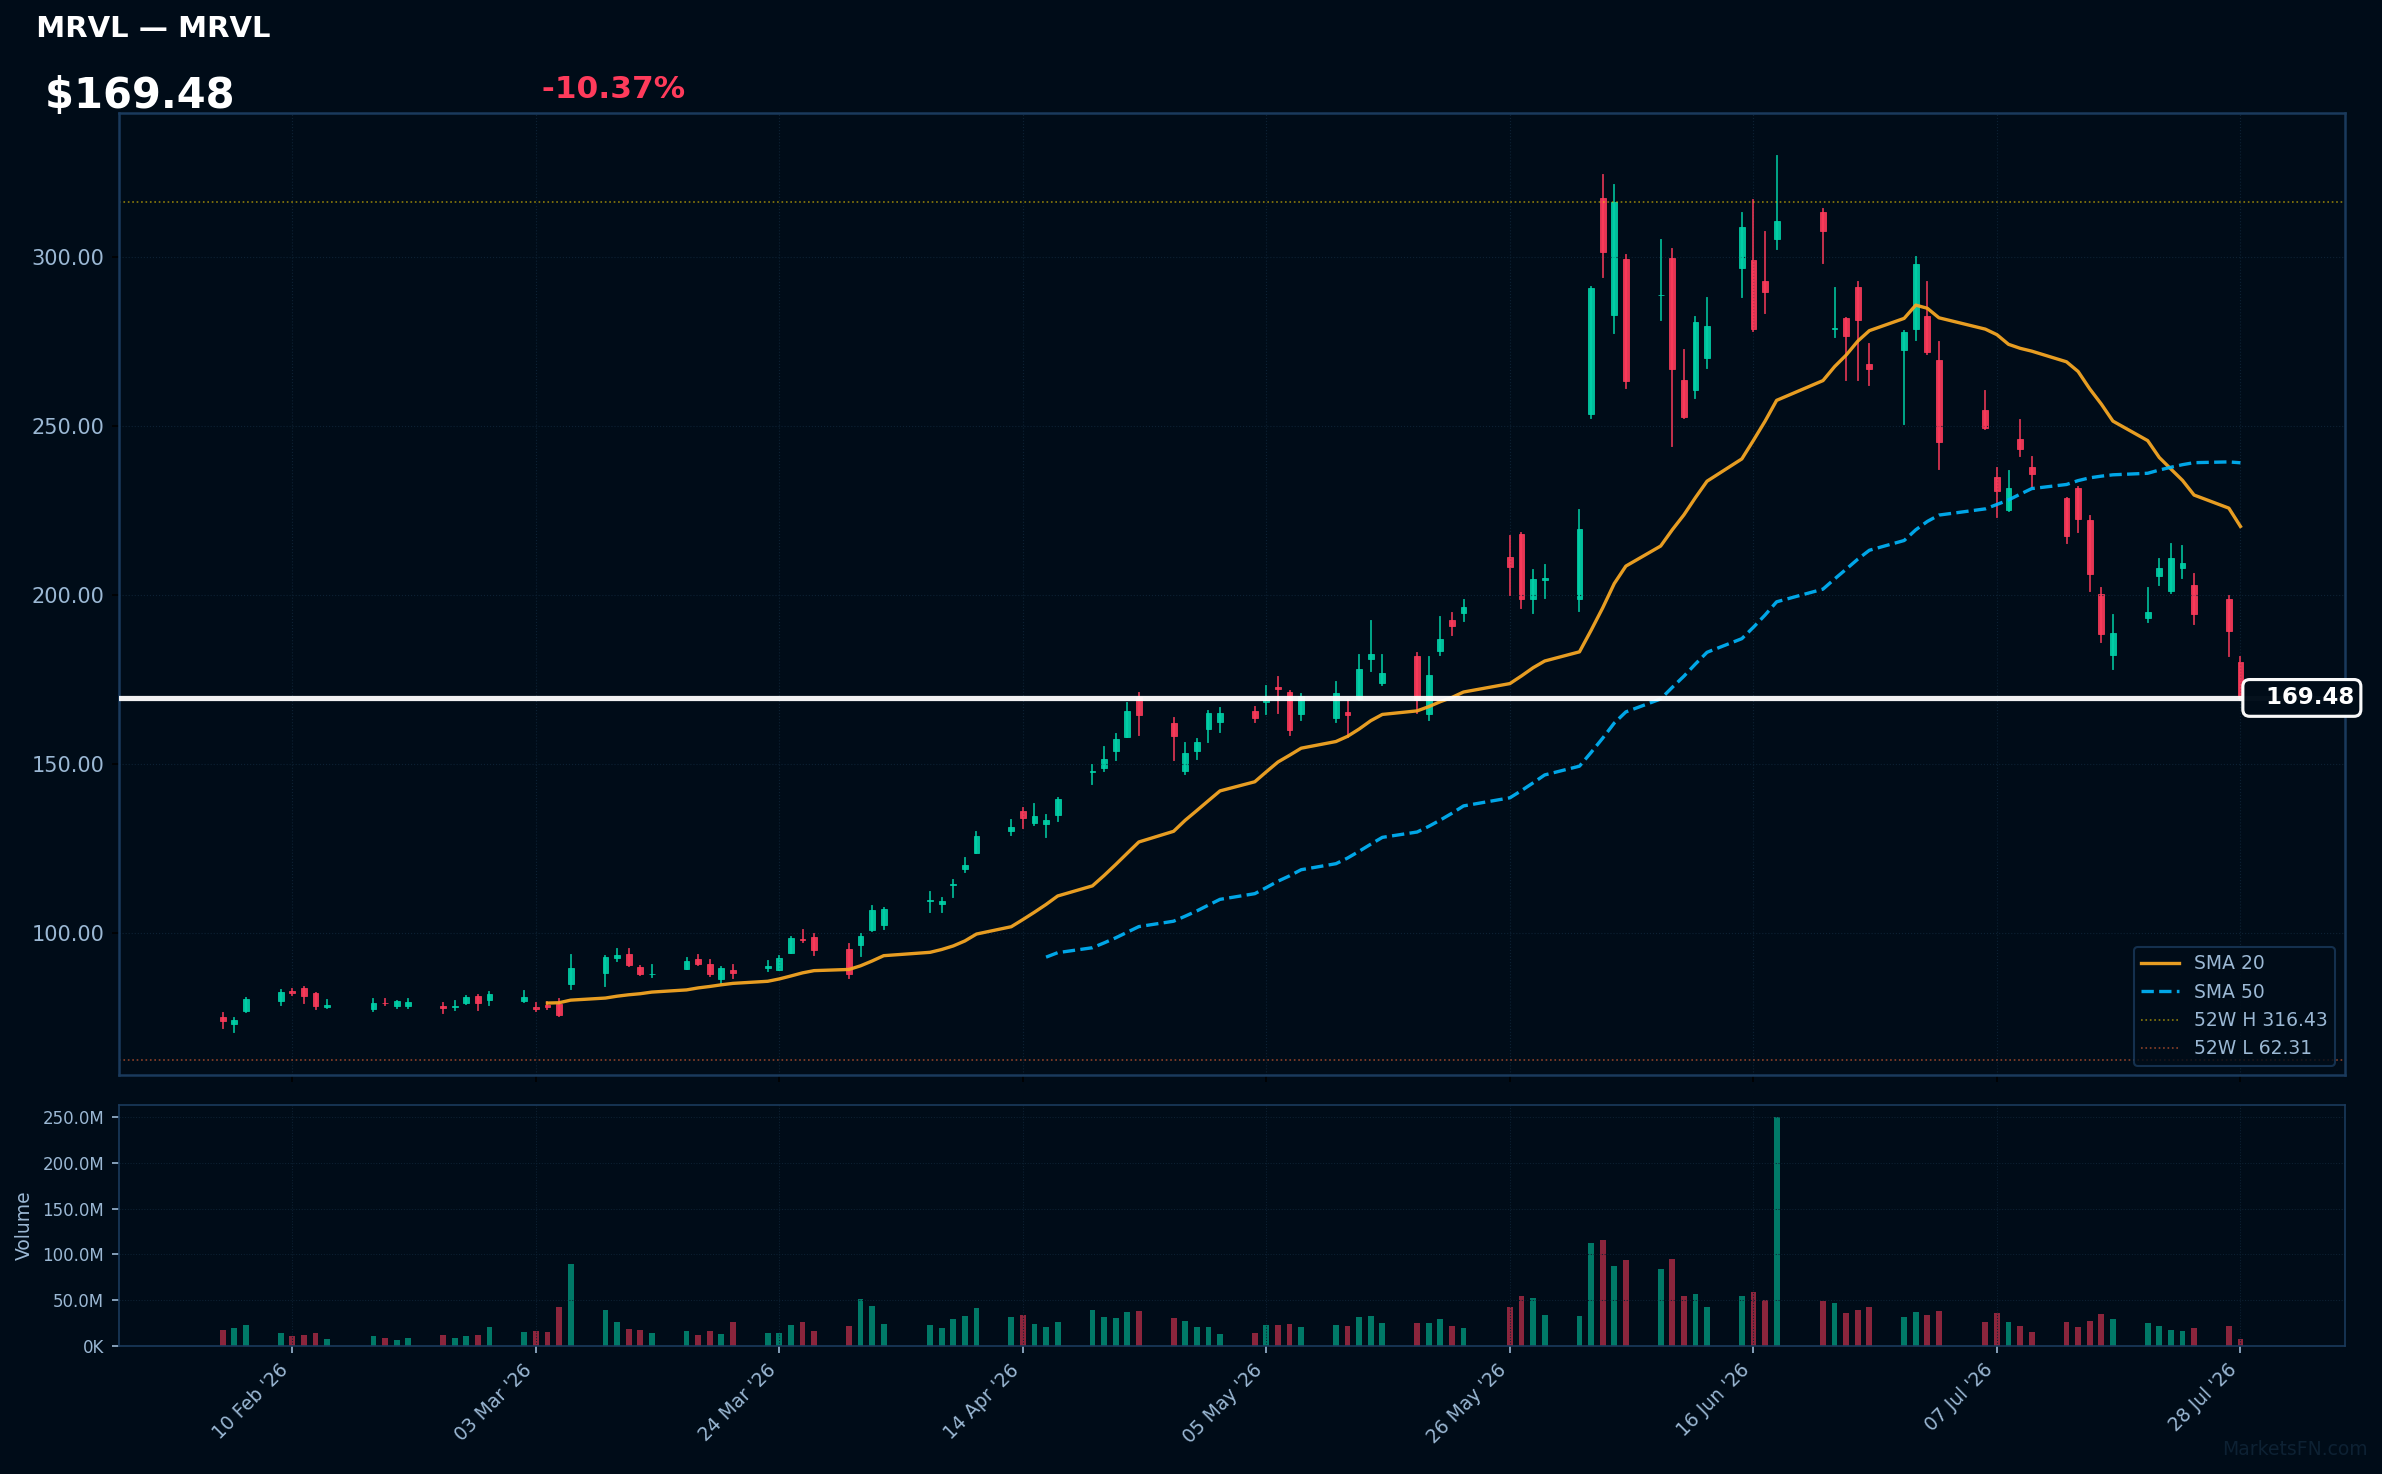This screenshot has height=1474, width=2382.
Task: Click the 0K volume axis label
Action: tap(93, 1347)
